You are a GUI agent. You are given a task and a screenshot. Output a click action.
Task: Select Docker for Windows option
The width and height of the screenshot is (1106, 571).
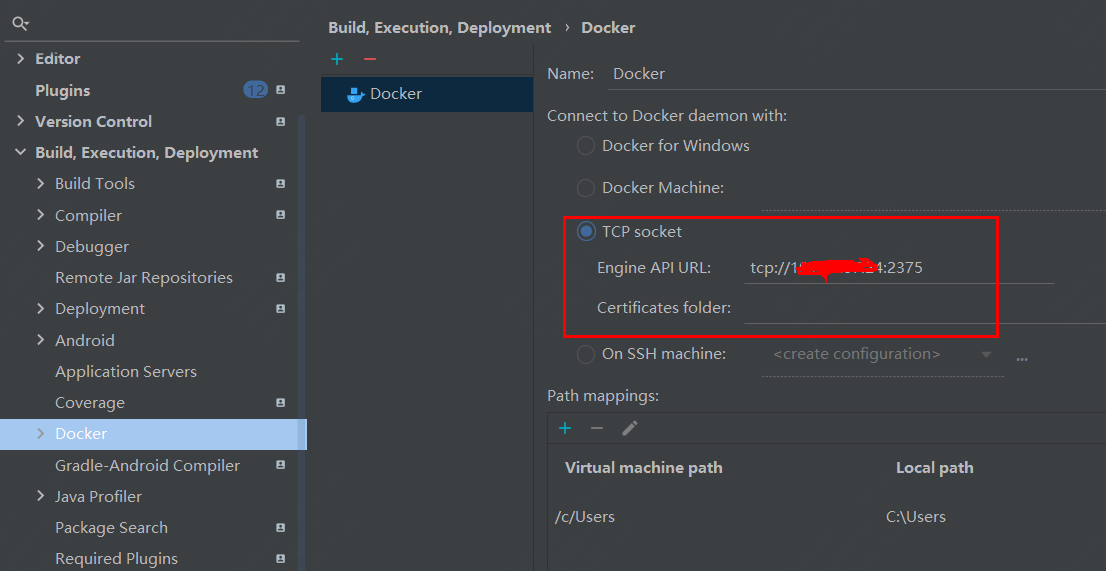click(x=586, y=146)
